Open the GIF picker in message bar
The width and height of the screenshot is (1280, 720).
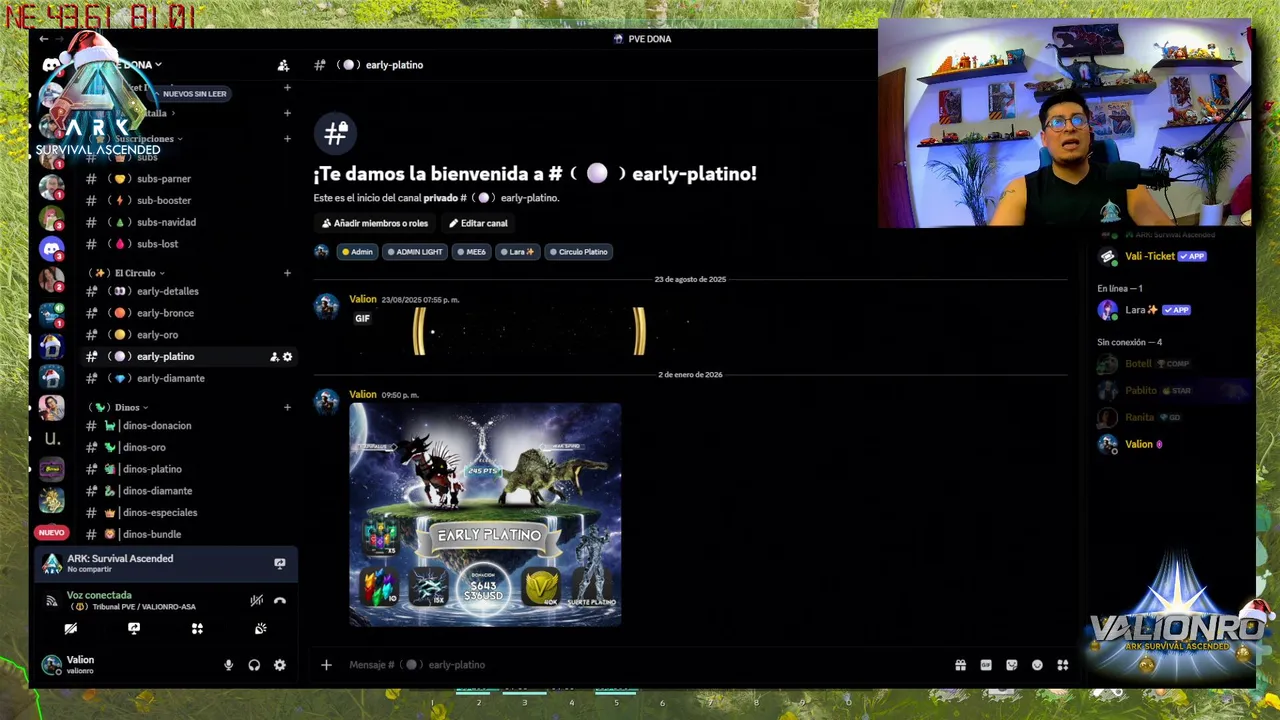click(x=986, y=665)
